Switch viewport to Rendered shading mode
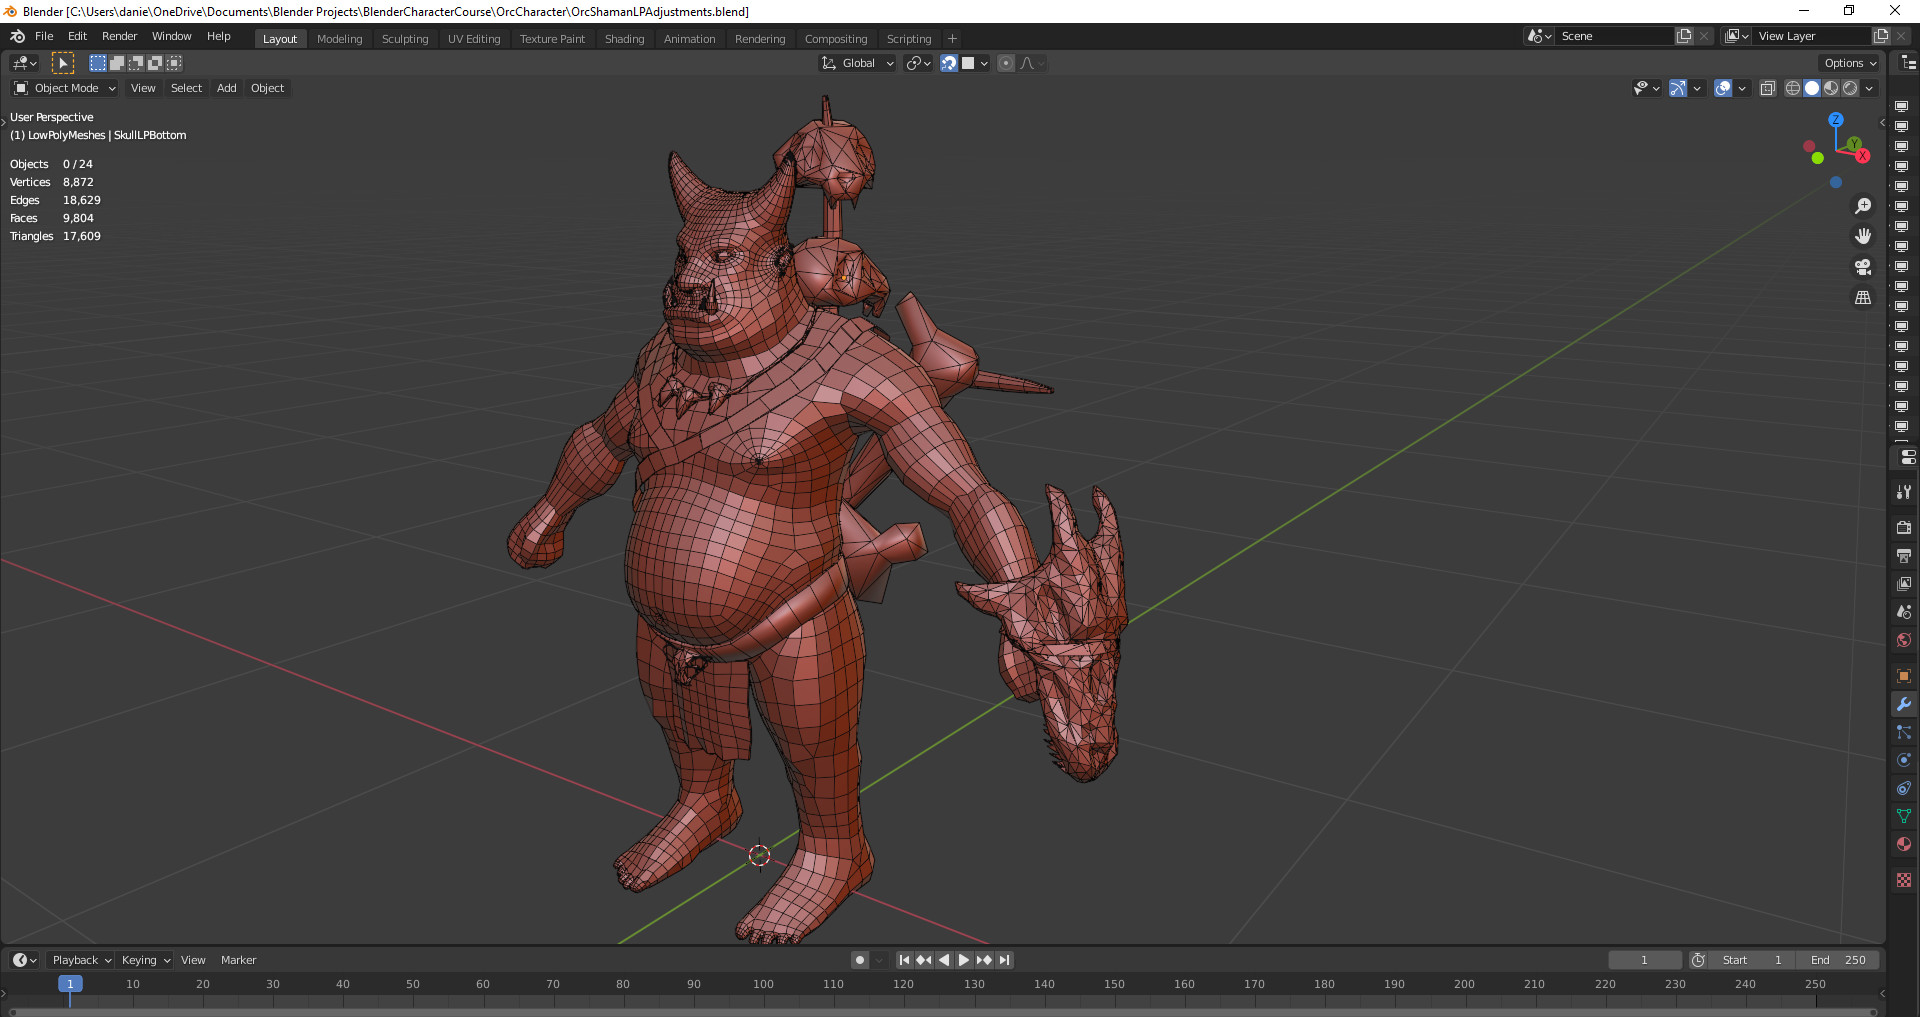The height and width of the screenshot is (1017, 1920). click(1850, 88)
